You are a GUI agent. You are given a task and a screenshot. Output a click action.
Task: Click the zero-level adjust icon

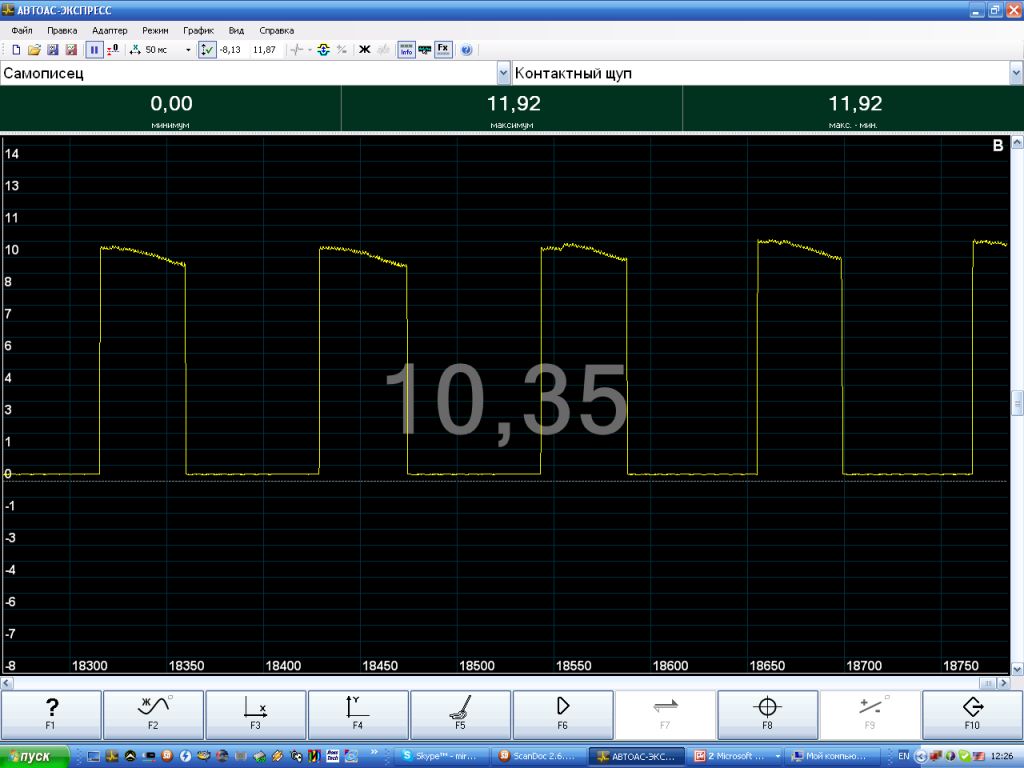(113, 50)
